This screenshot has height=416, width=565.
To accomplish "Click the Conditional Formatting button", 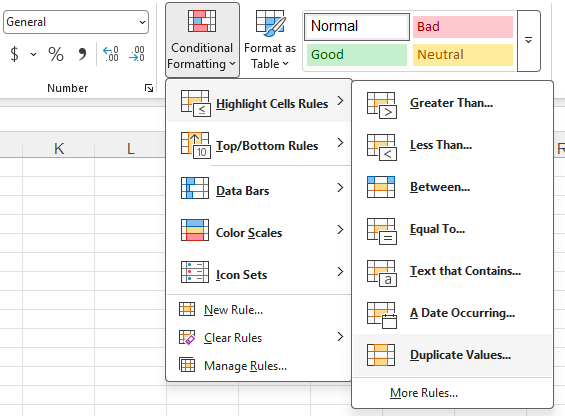I will point(202,40).
